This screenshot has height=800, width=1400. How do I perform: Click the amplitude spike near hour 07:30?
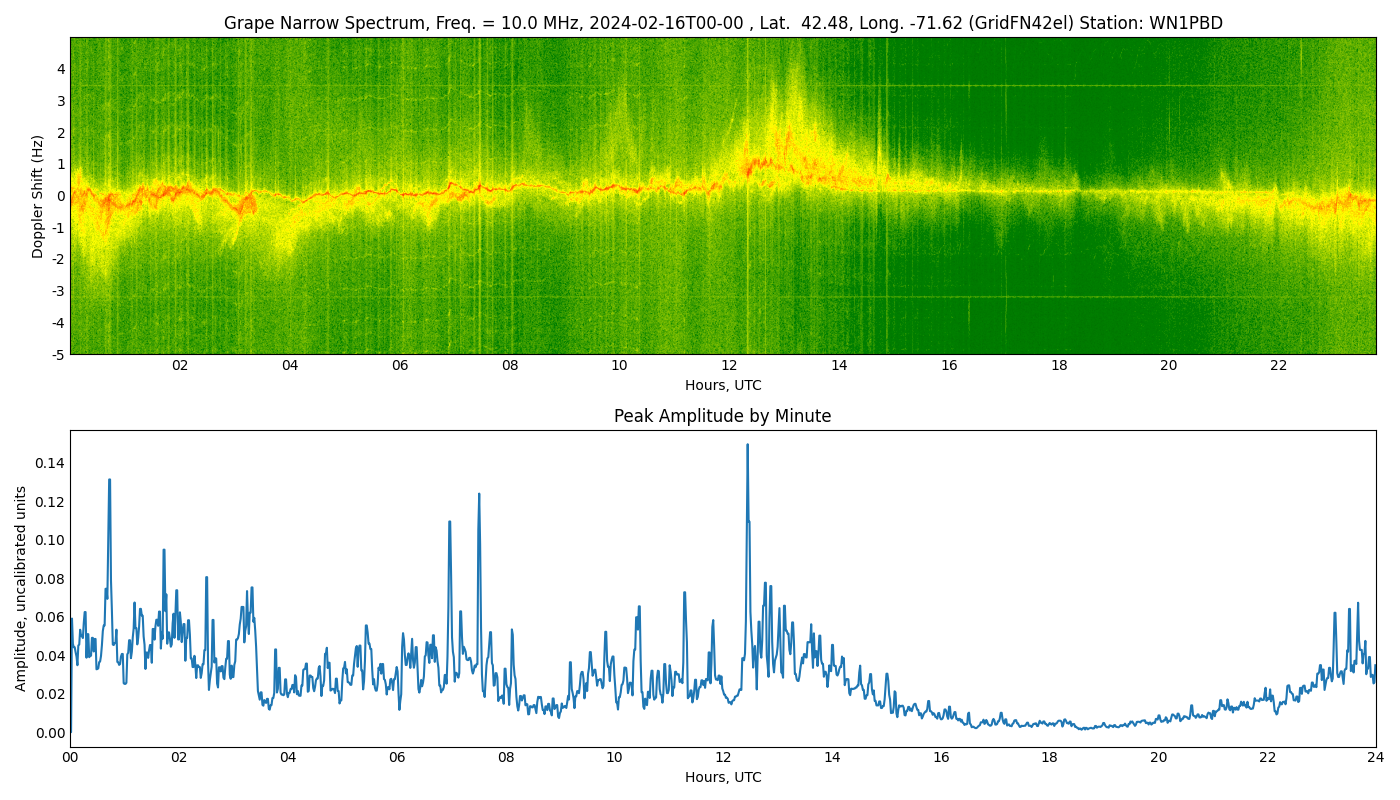coord(479,494)
